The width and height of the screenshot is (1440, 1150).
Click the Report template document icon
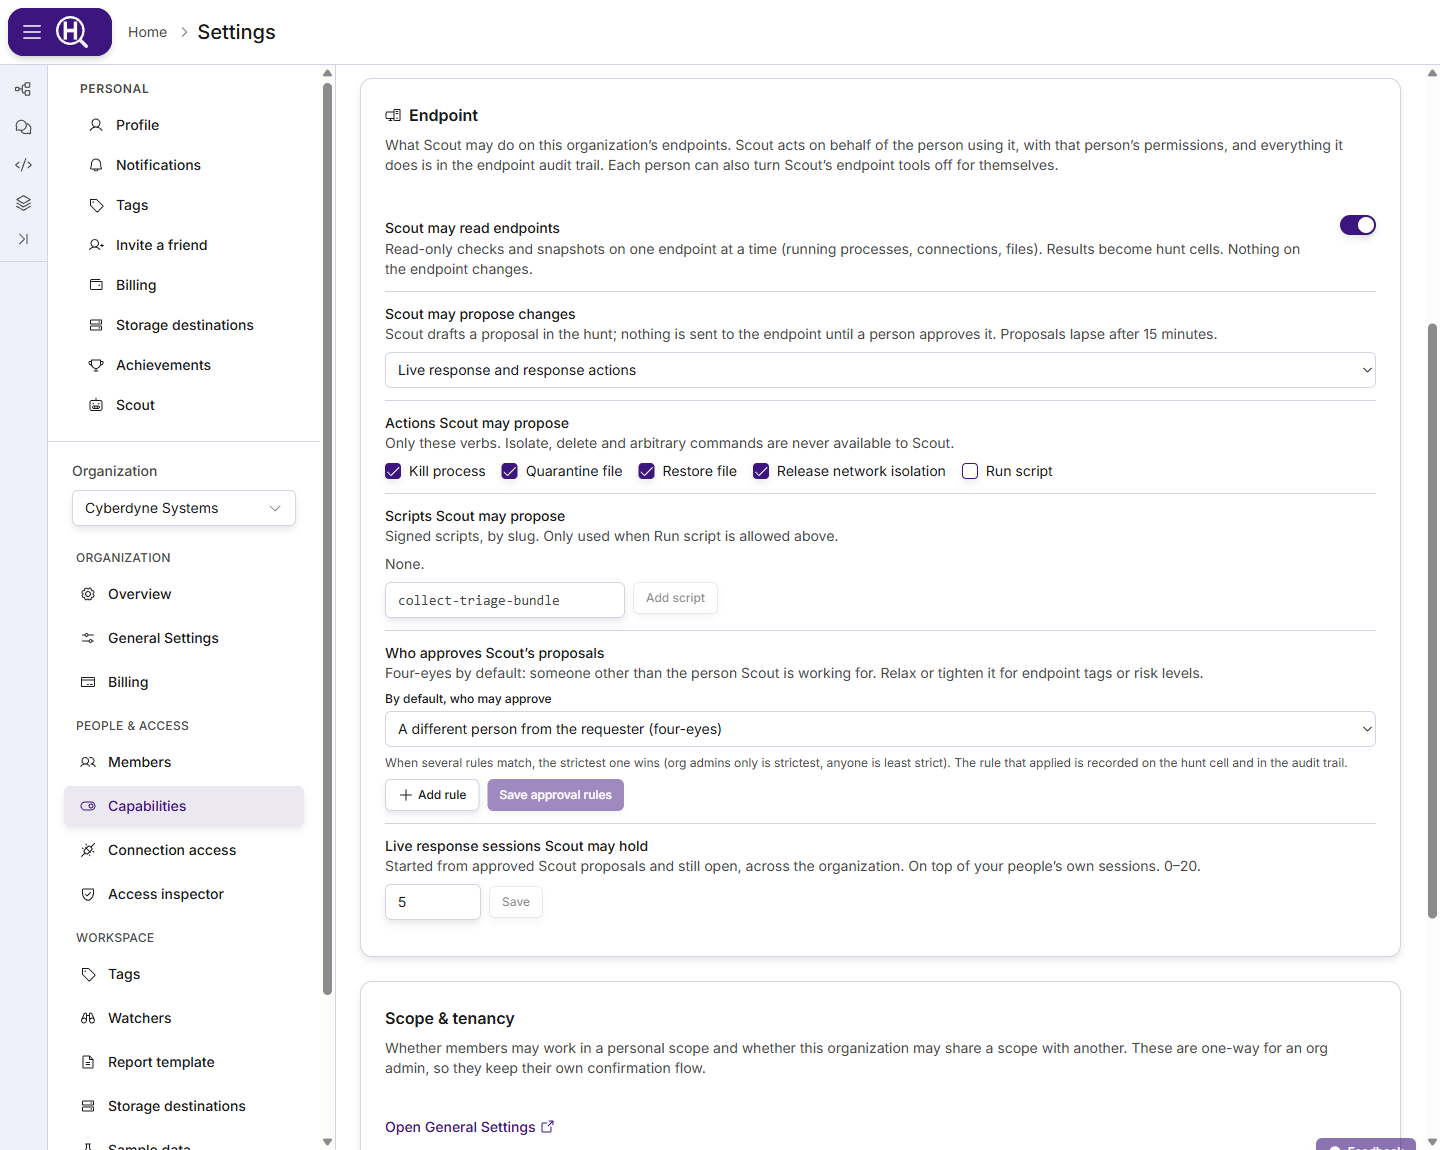tap(88, 1062)
